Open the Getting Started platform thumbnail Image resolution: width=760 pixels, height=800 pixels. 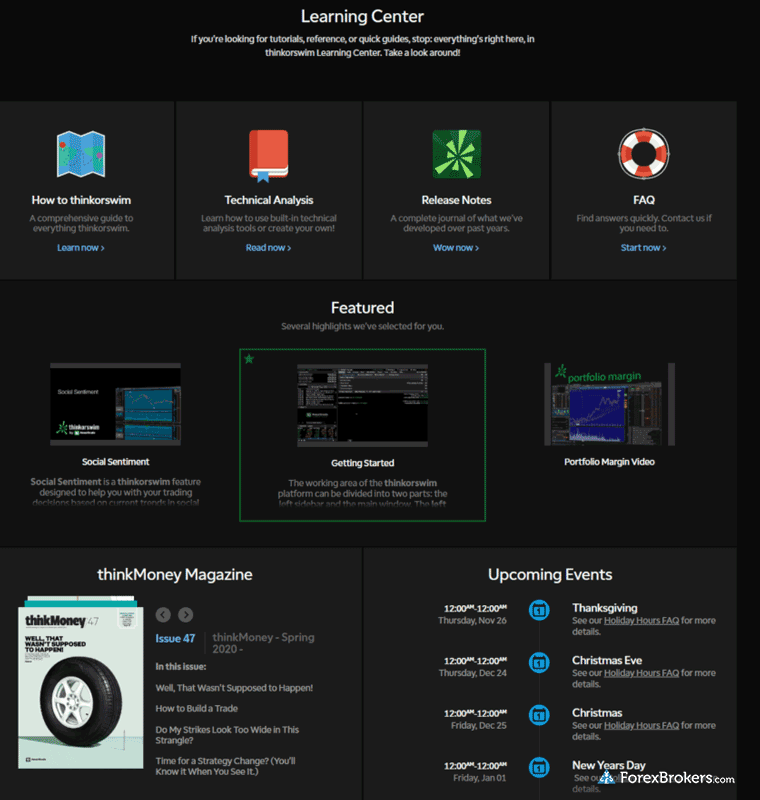[362, 406]
